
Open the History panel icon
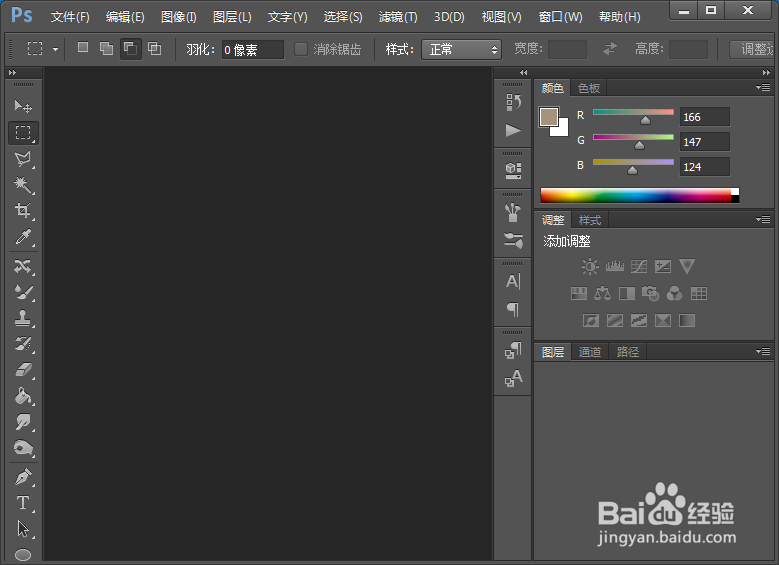click(x=513, y=102)
